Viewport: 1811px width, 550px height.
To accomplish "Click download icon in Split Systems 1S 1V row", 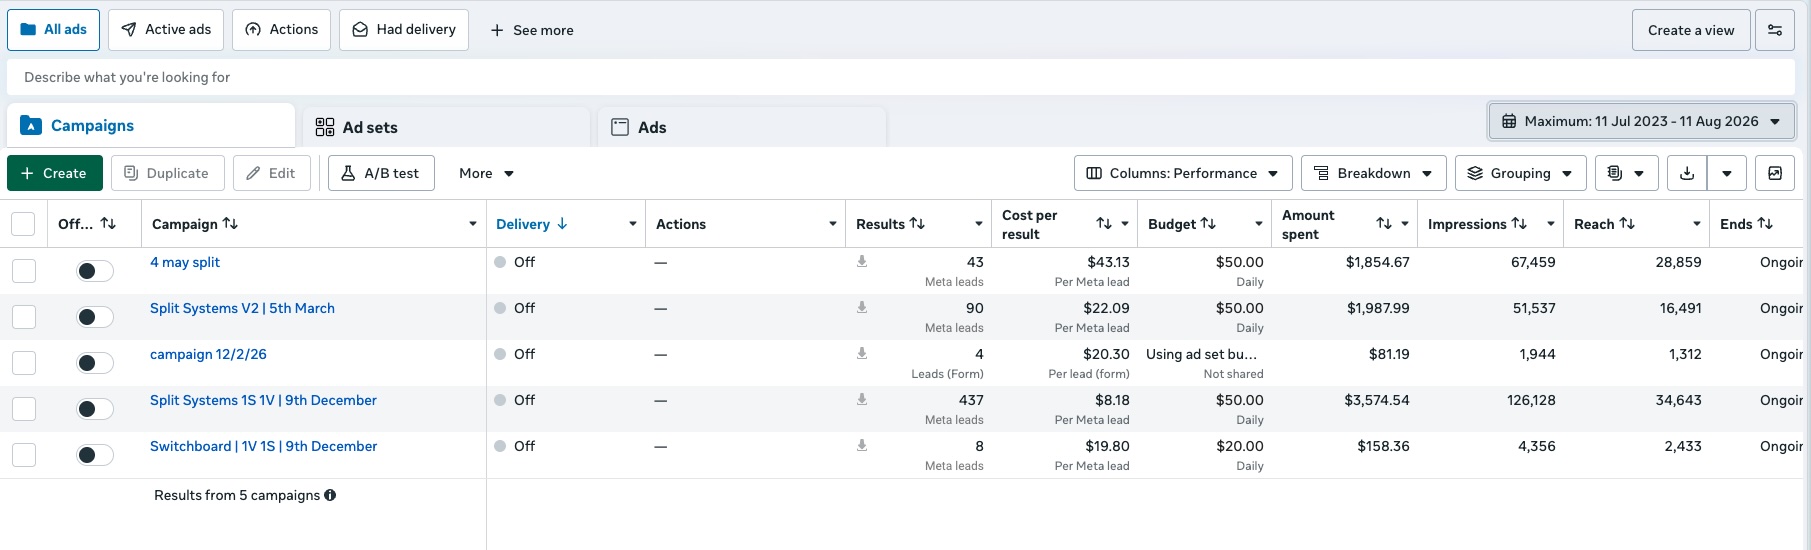I will point(862,399).
